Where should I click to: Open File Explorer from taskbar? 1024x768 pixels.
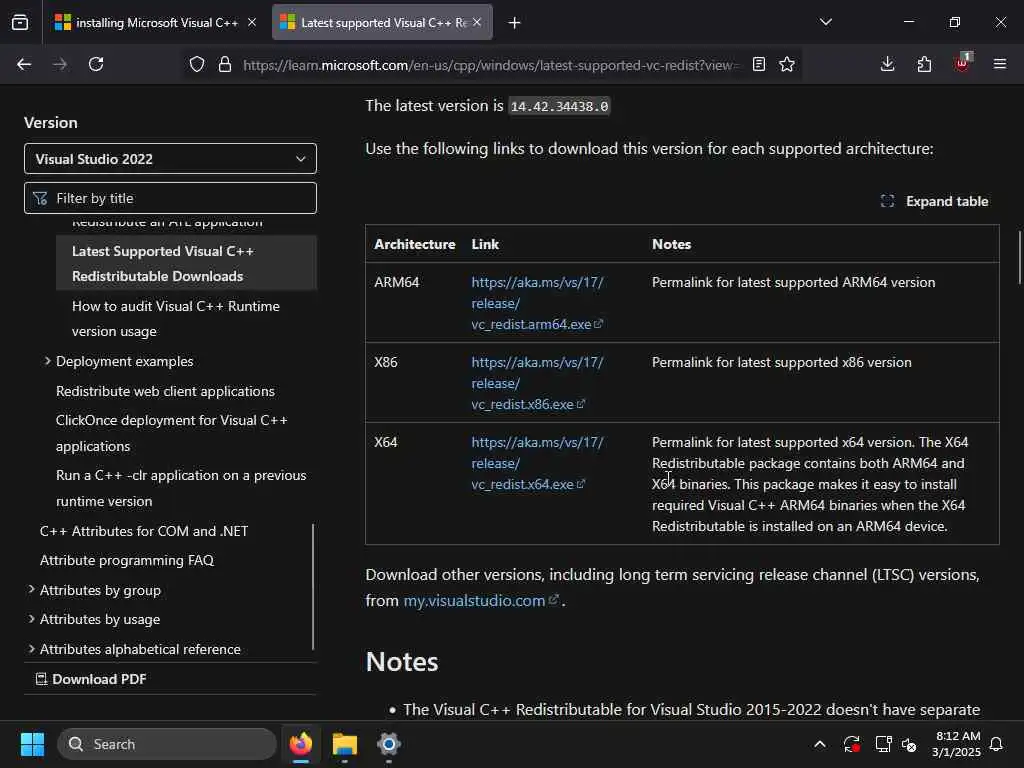(x=345, y=744)
